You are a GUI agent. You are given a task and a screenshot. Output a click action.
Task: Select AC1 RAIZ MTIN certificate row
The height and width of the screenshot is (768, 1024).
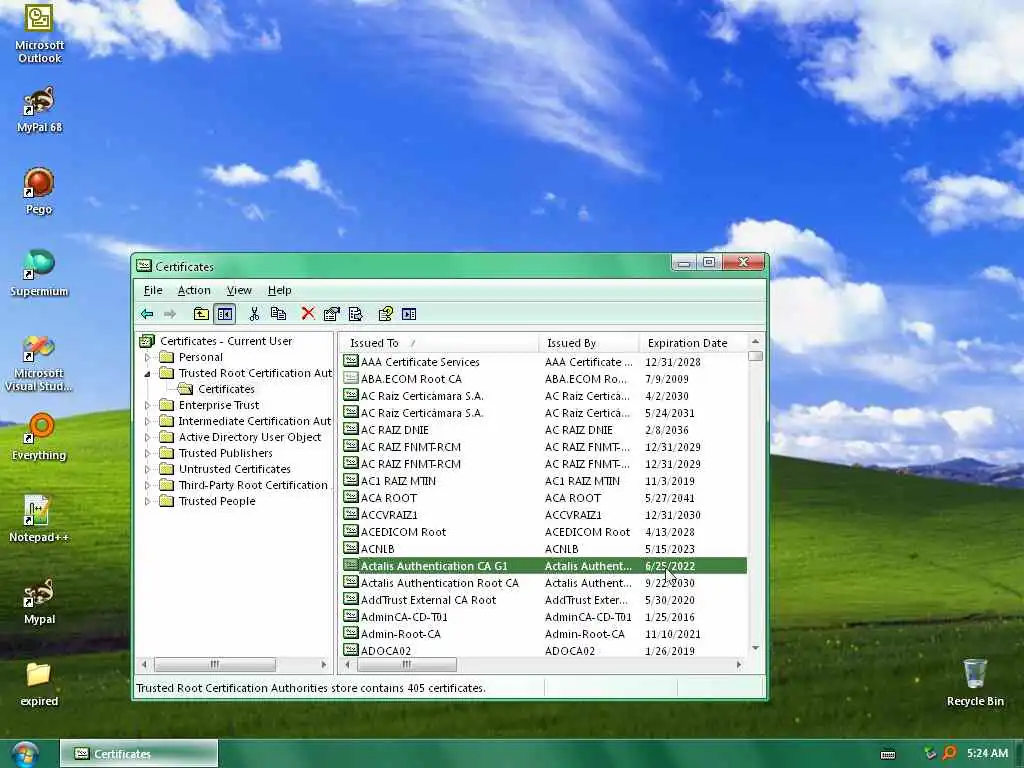pos(544,481)
